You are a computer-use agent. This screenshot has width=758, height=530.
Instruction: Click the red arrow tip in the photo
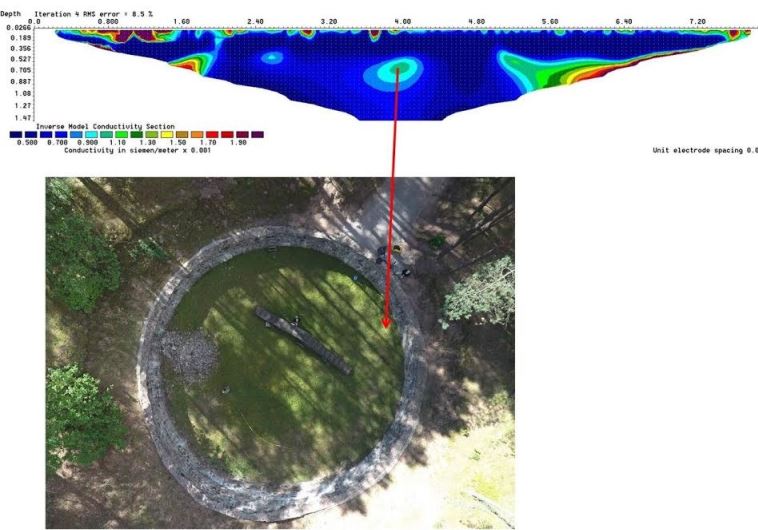pos(387,323)
